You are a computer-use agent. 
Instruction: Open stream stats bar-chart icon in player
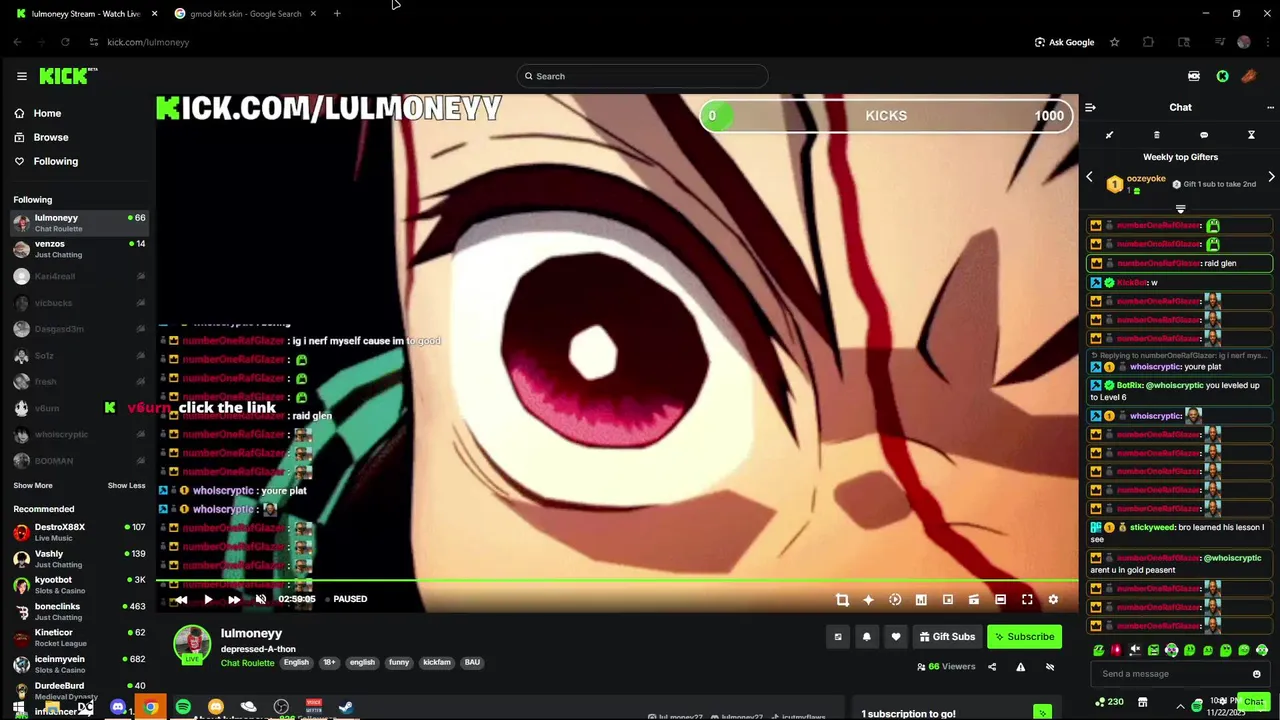tap(921, 600)
